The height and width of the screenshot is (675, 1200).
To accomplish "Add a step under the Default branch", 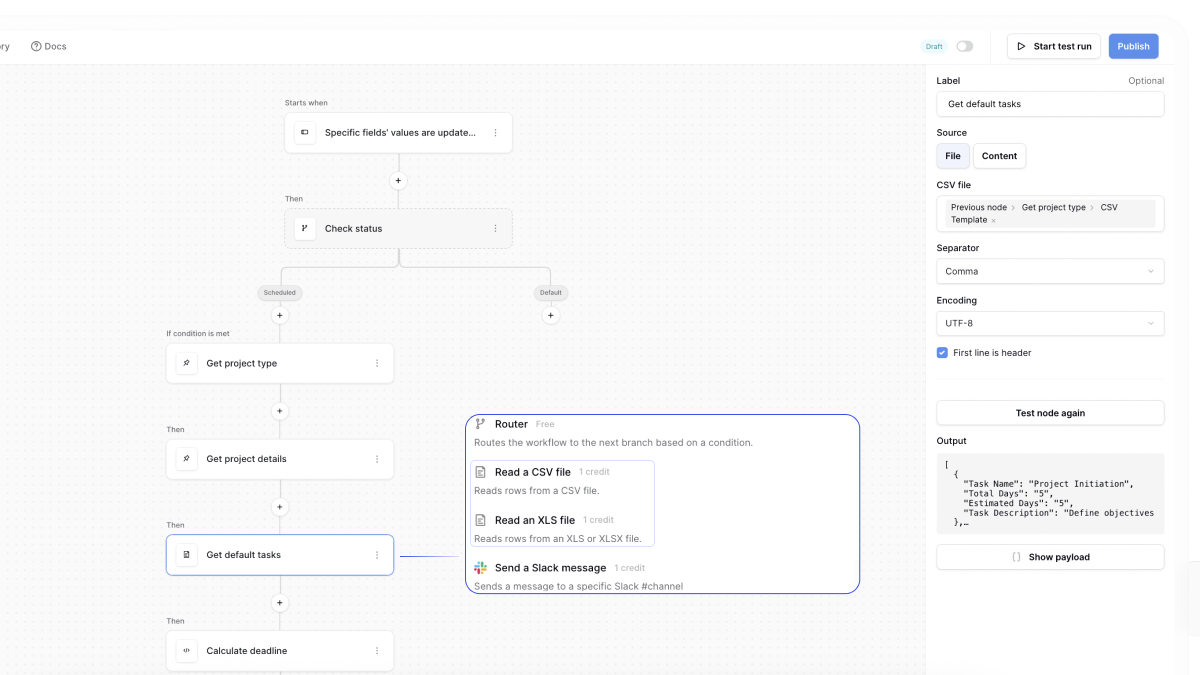I will click(550, 315).
